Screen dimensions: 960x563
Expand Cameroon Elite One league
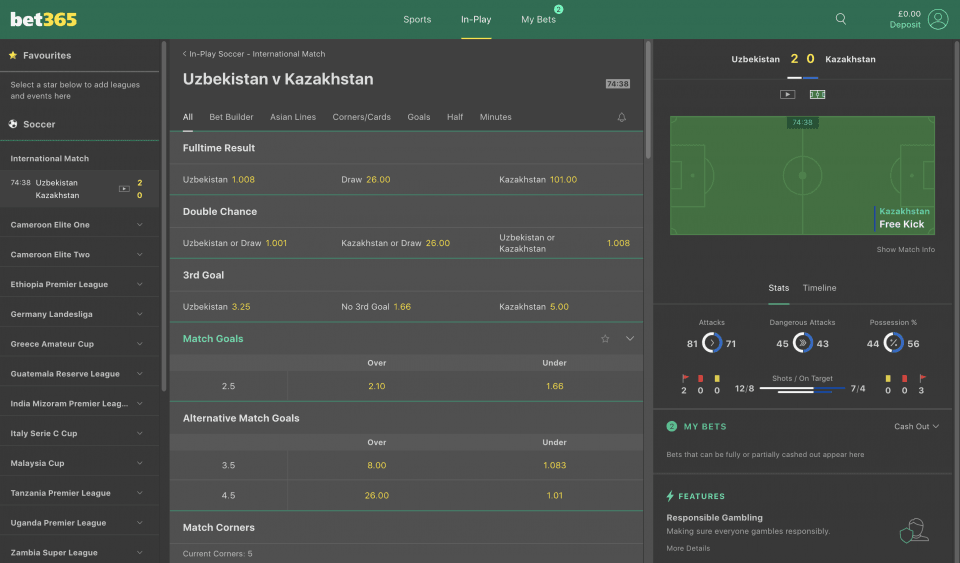pos(80,225)
